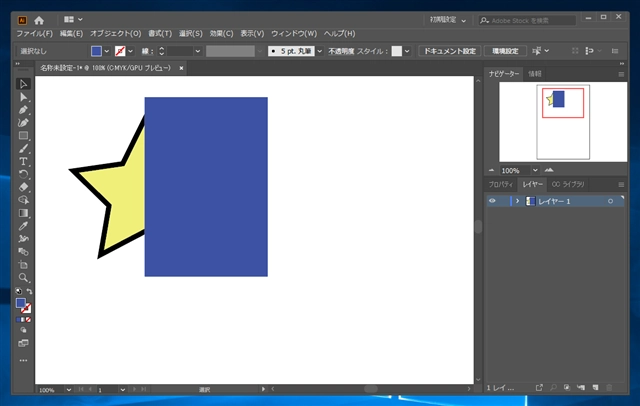Open stroke color dropdown in control bar
The width and height of the screenshot is (640, 406).
(130, 51)
